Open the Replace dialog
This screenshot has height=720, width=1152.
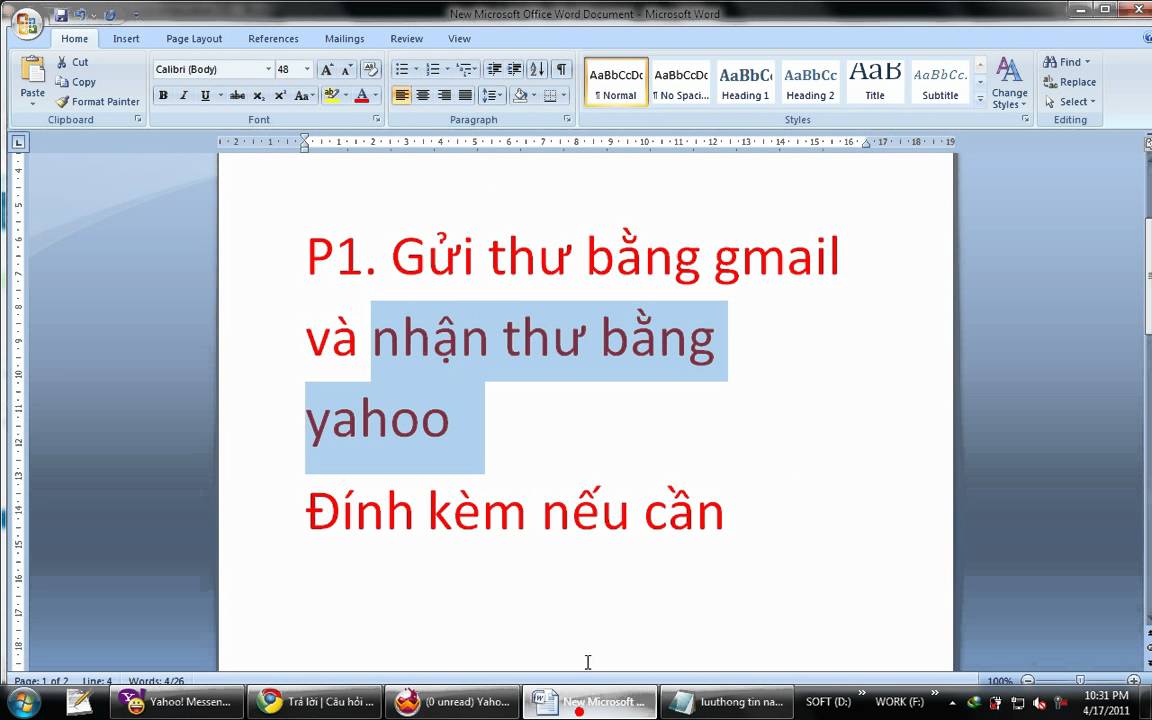click(1070, 82)
